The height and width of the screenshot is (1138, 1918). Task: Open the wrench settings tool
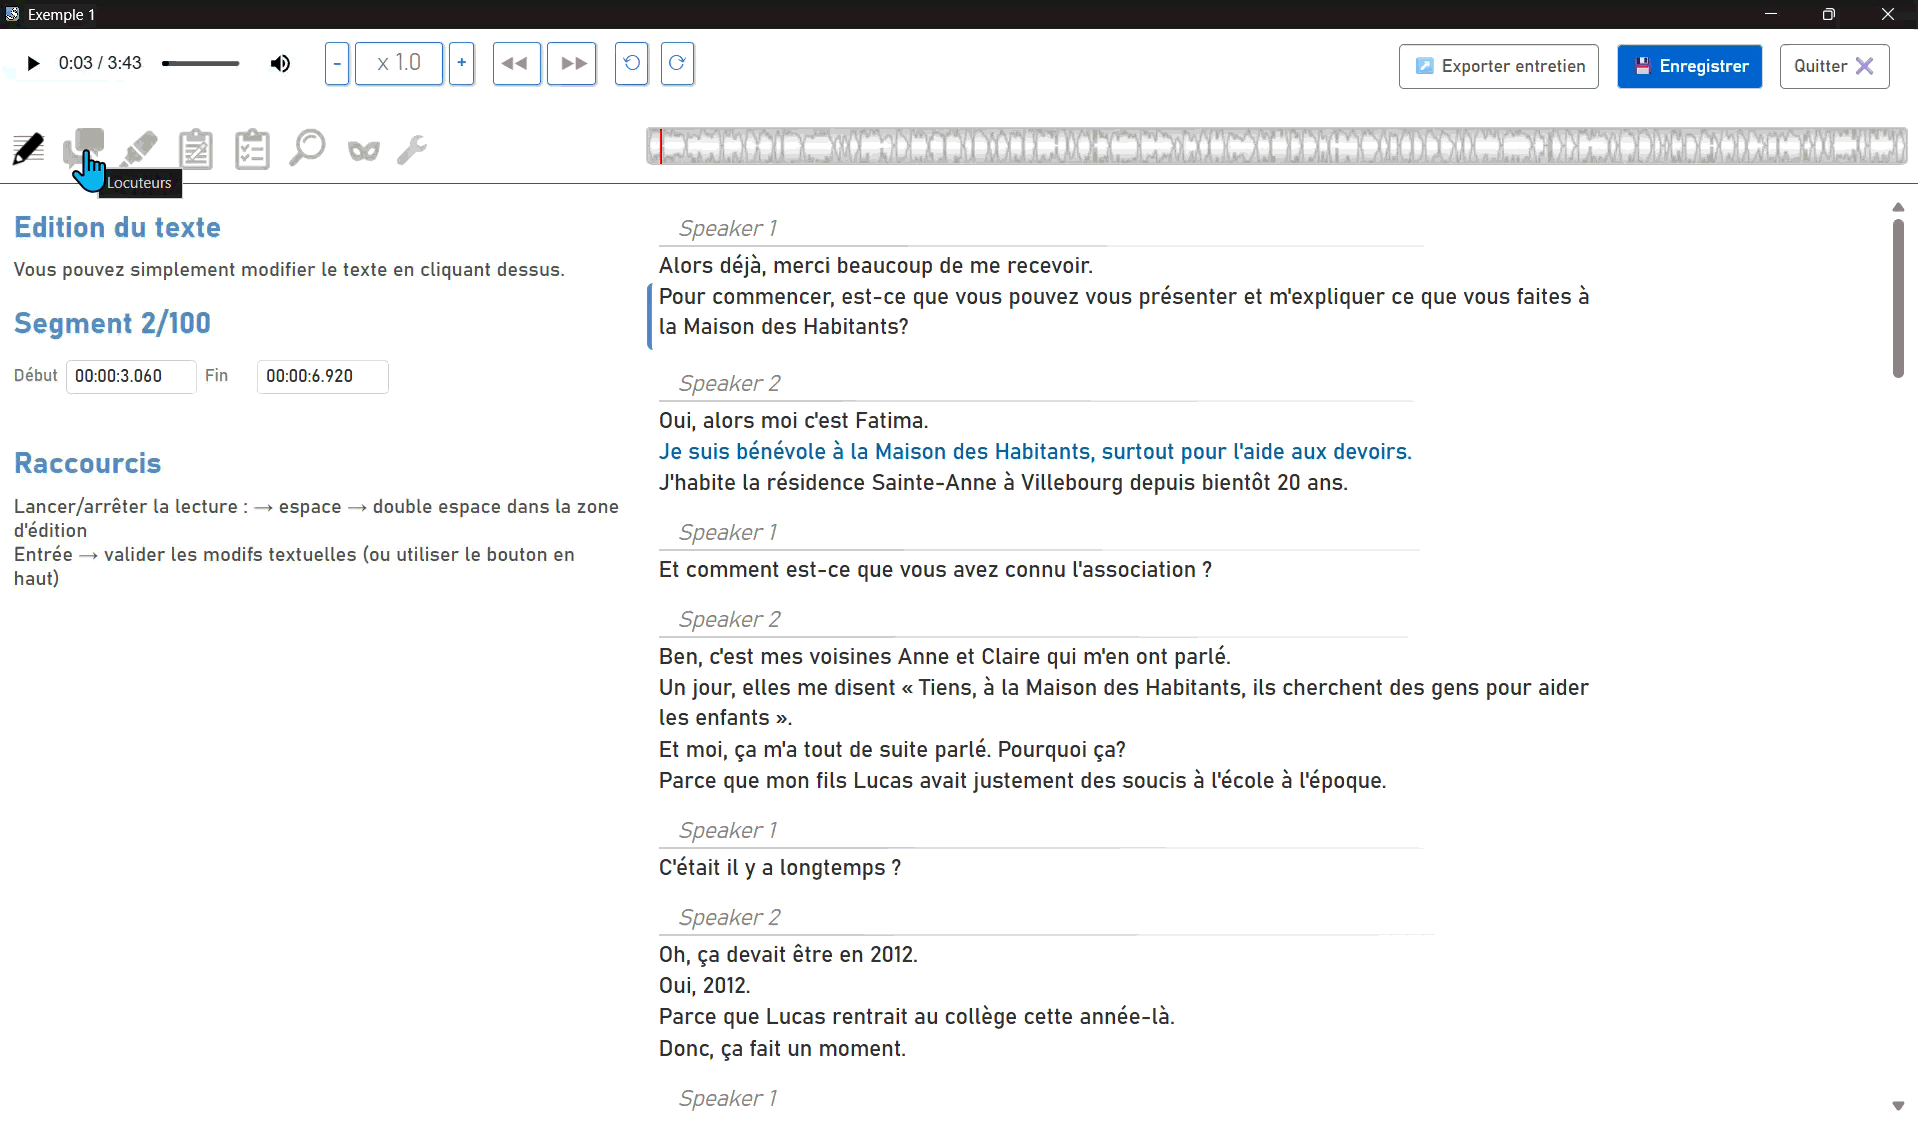pos(412,149)
